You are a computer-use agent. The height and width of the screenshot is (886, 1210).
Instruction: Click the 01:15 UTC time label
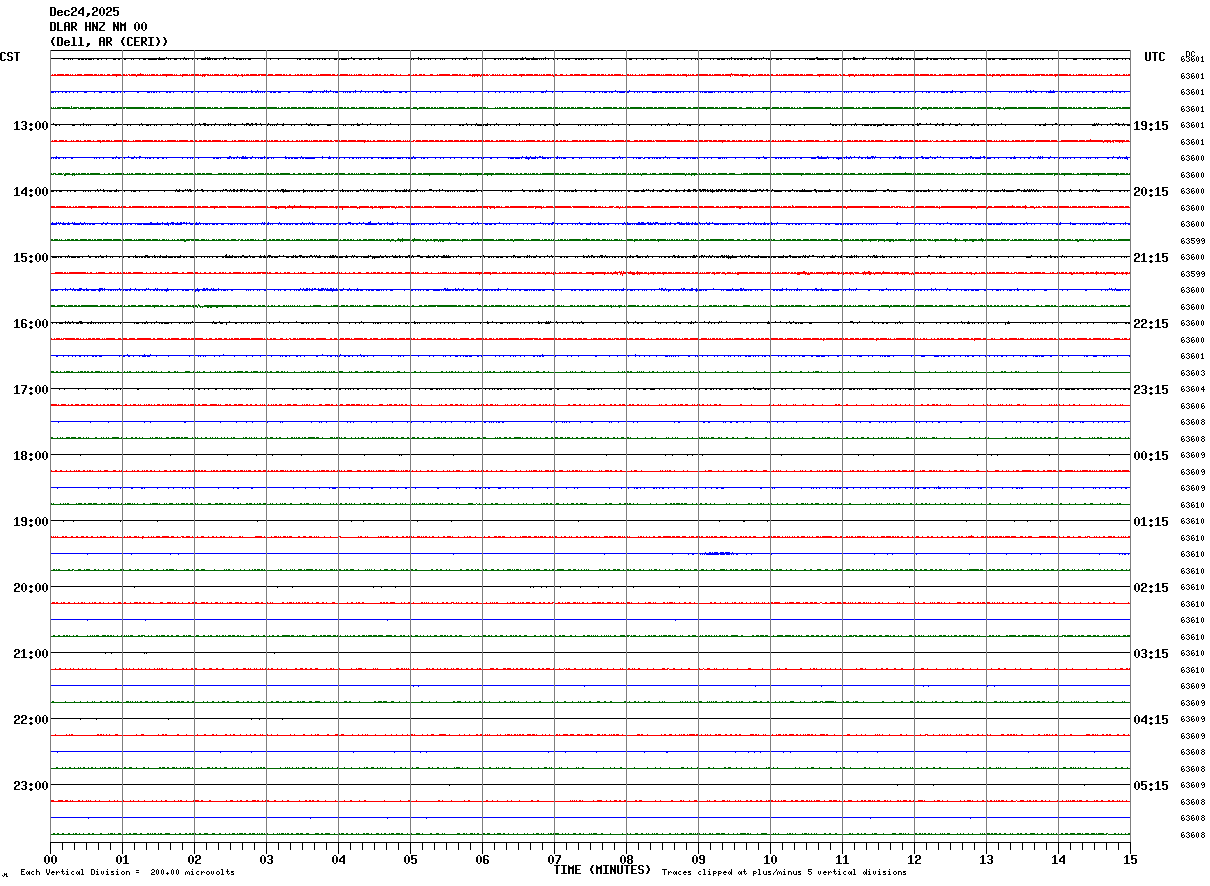point(1150,522)
